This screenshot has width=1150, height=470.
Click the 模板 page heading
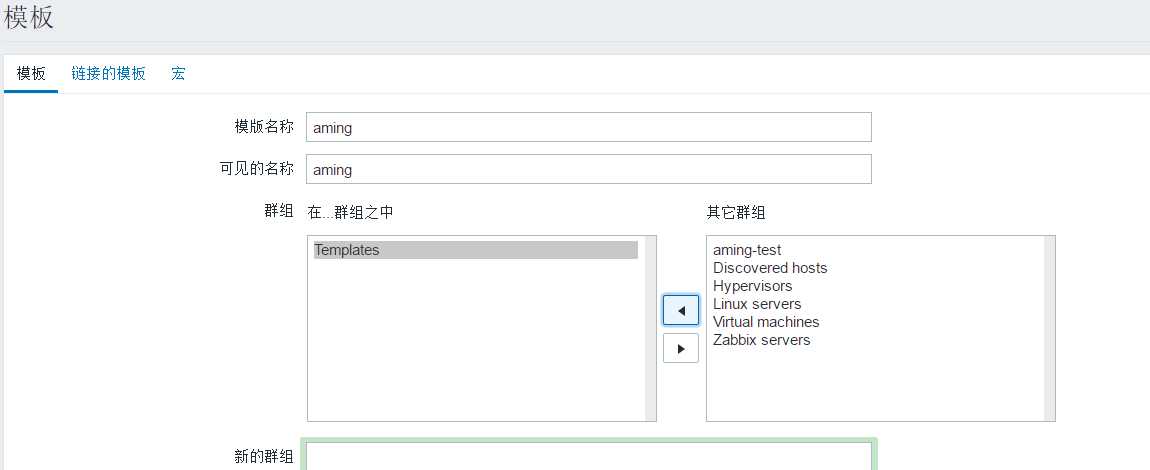29,17
